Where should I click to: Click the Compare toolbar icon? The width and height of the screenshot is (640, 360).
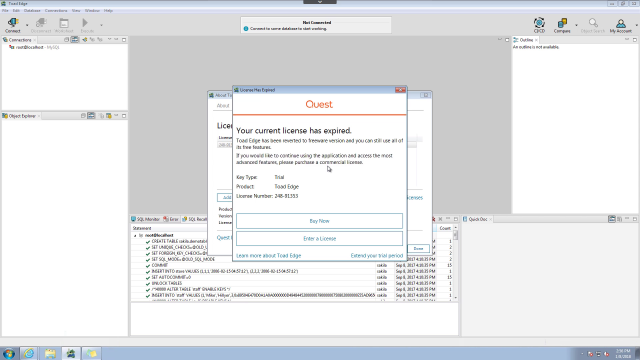point(562,25)
